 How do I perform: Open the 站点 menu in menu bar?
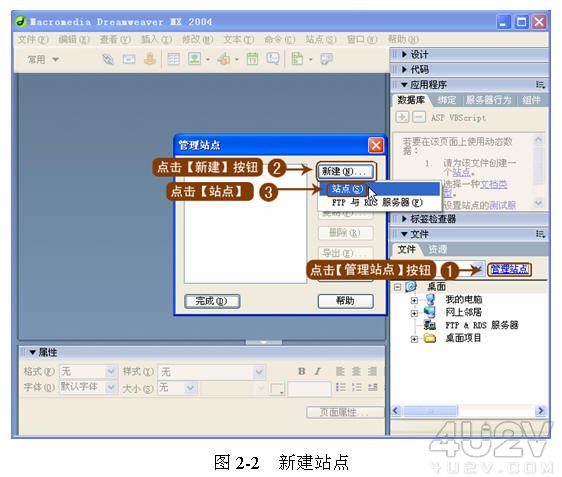(320, 39)
